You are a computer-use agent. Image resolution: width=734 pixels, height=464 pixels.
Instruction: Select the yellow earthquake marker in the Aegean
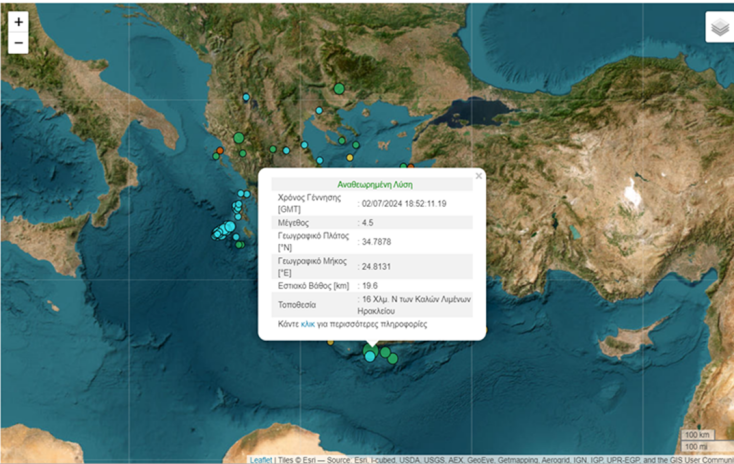coord(350,158)
